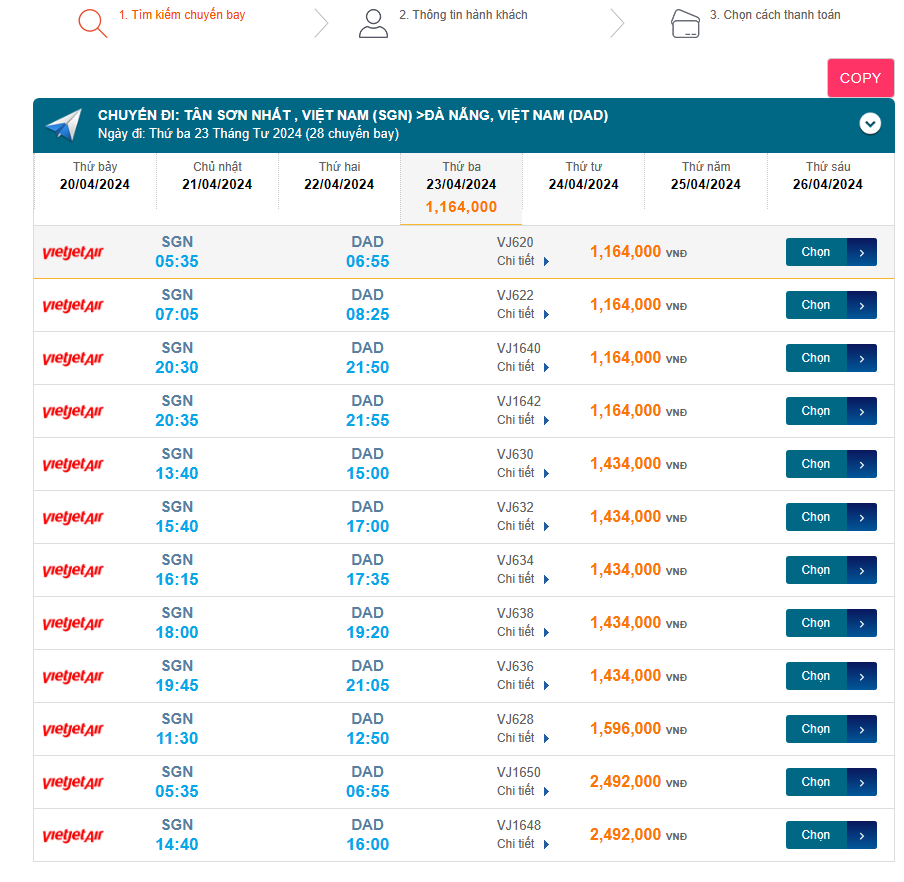The width and height of the screenshot is (904, 882).
Task: Click VietjetAir logo for flight VJ620
Action: (x=73, y=252)
